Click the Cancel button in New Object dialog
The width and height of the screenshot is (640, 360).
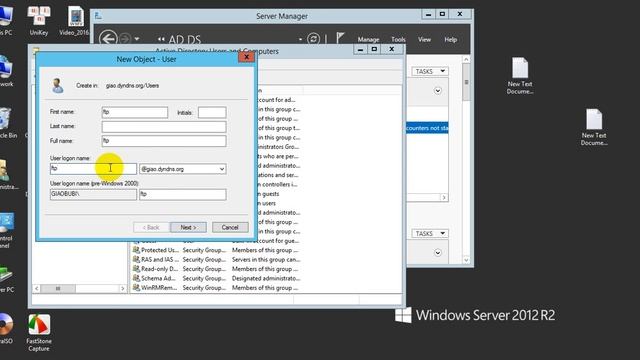tap(230, 227)
